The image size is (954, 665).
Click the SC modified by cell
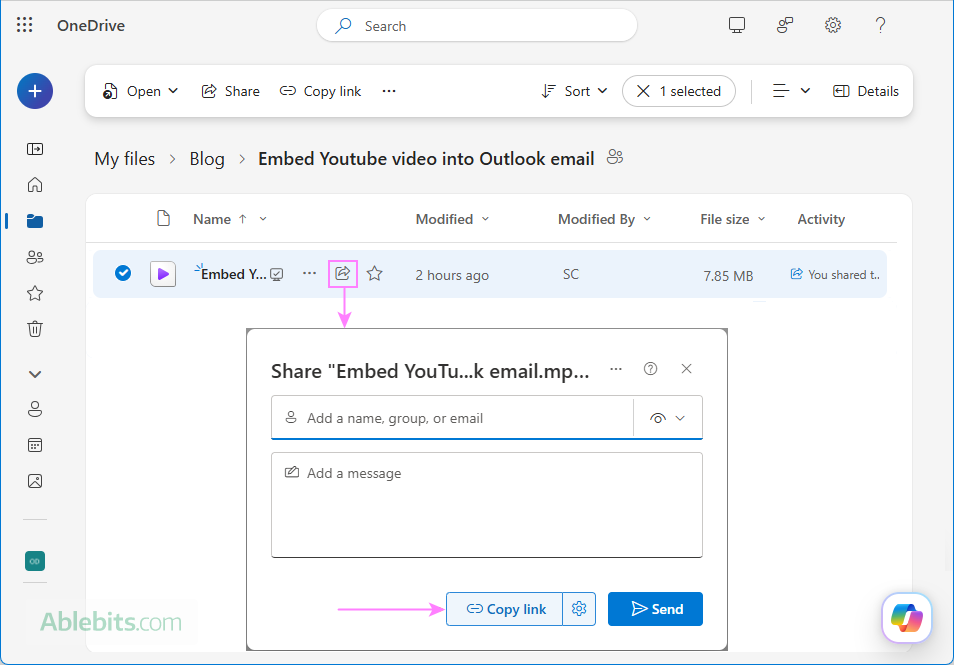[x=571, y=274]
